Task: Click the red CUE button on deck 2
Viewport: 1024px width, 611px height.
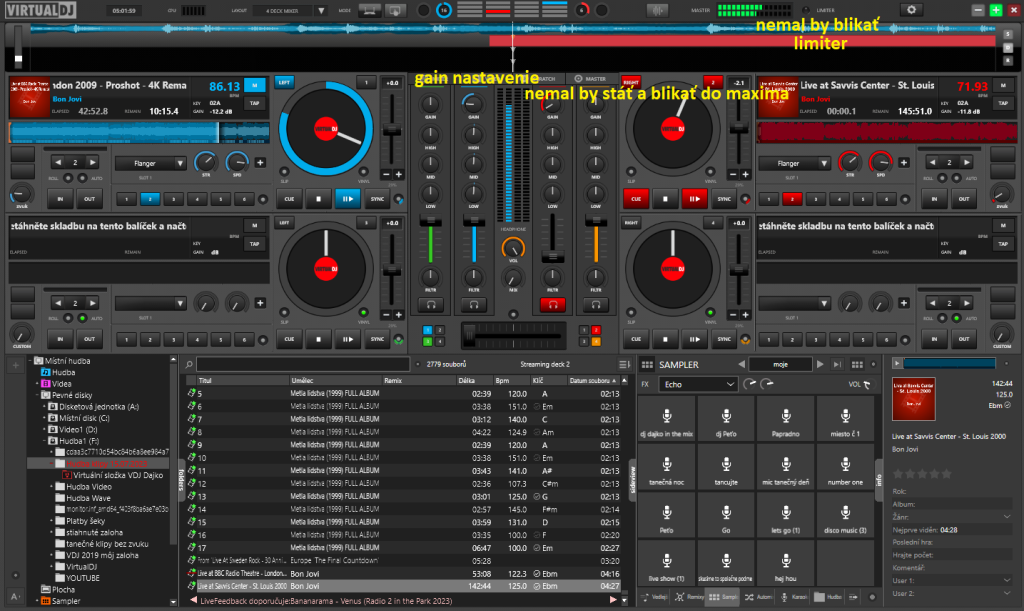Action: [637, 199]
